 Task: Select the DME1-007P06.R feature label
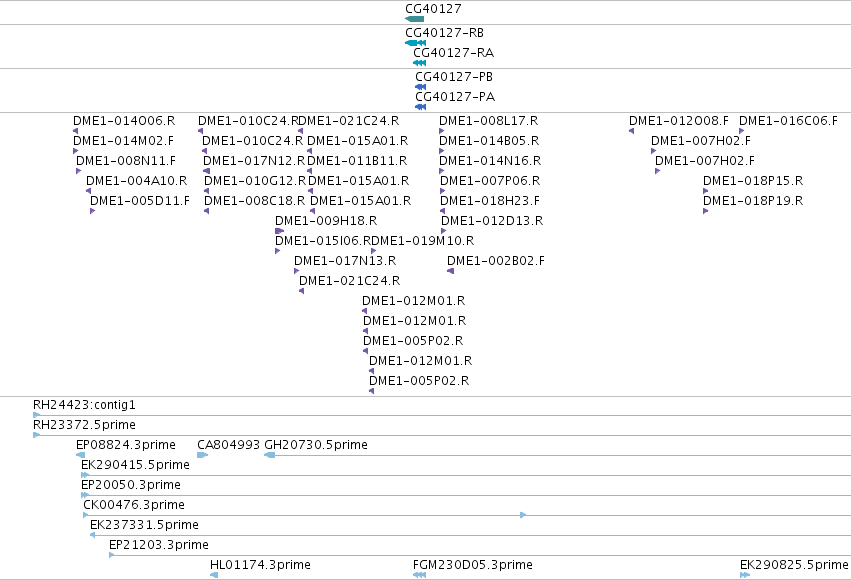click(x=490, y=181)
